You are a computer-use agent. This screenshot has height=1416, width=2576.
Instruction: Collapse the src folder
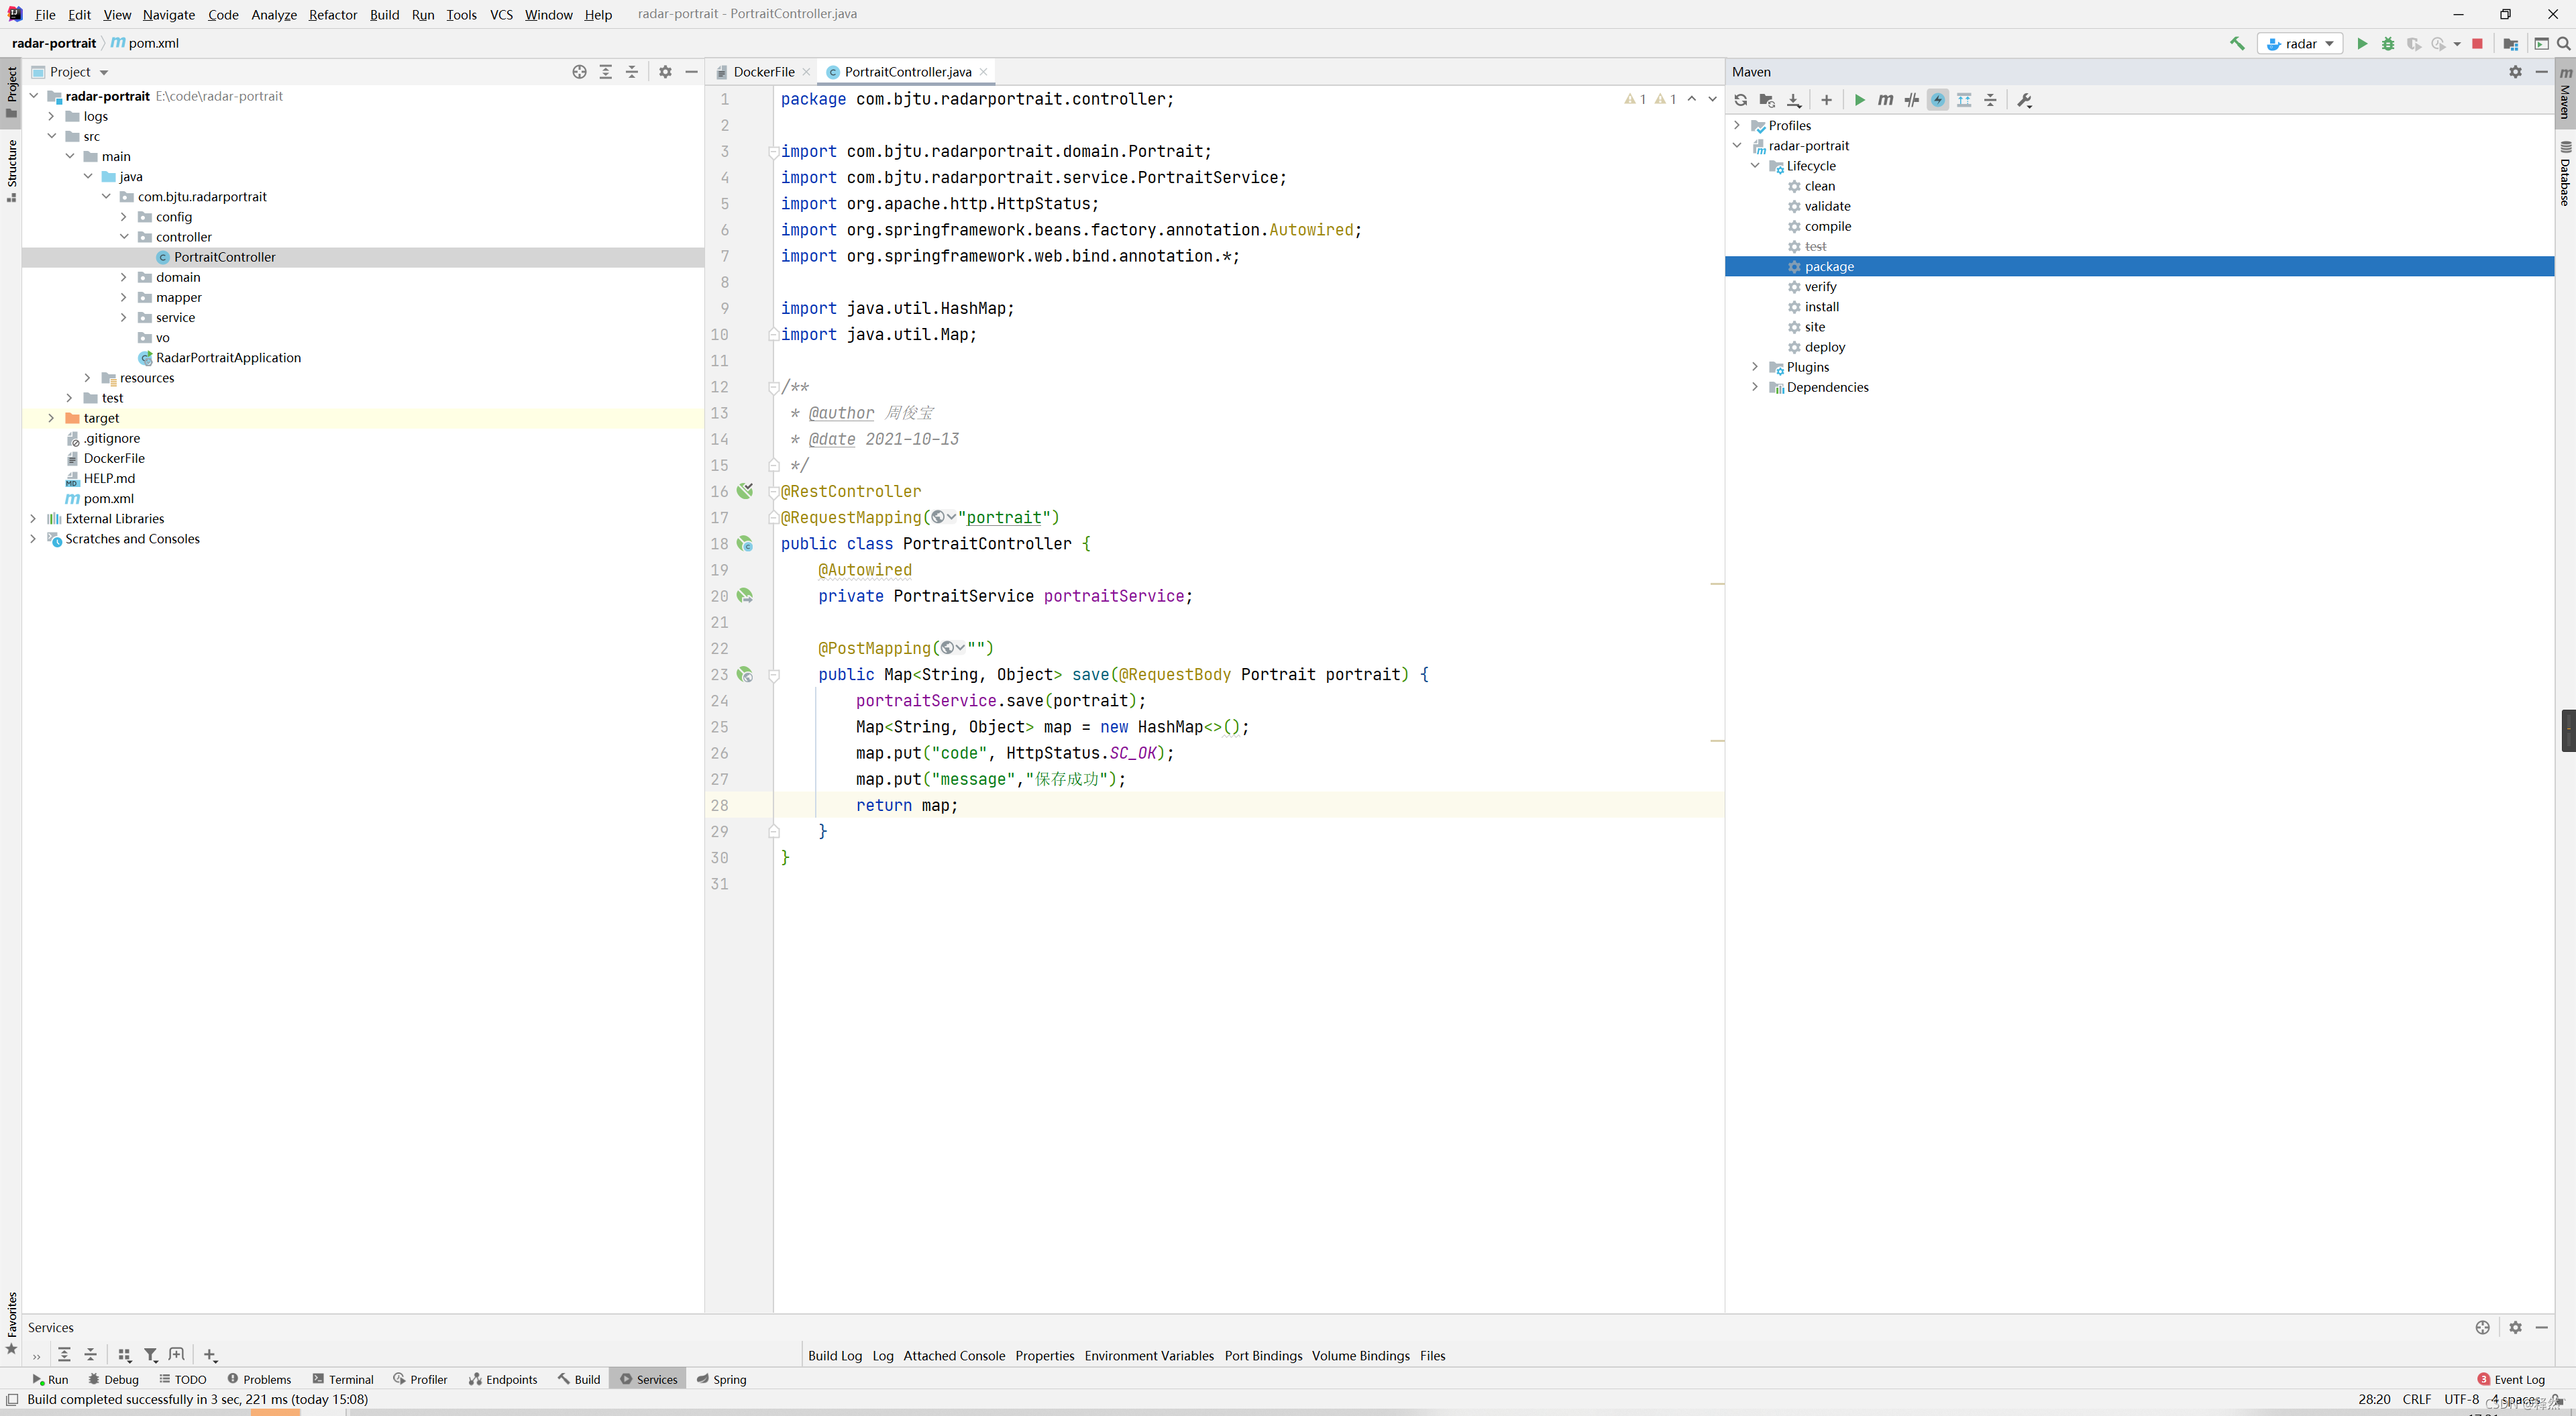pyautogui.click(x=51, y=136)
